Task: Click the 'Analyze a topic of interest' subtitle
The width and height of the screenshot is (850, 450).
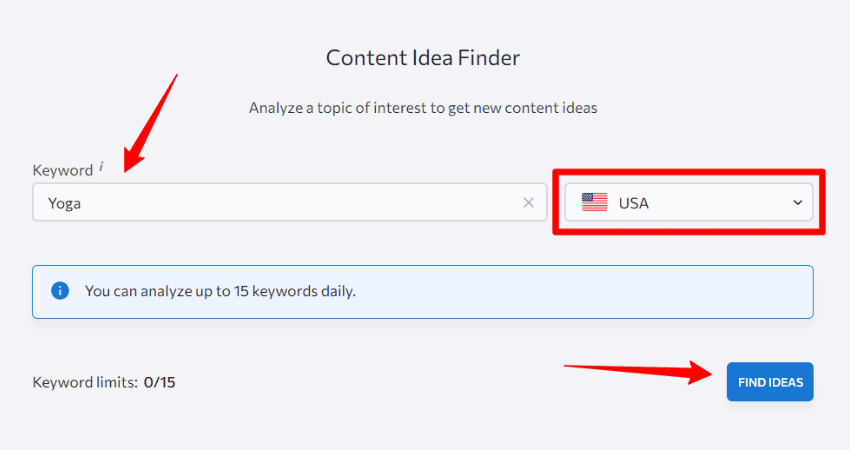Action: click(423, 108)
